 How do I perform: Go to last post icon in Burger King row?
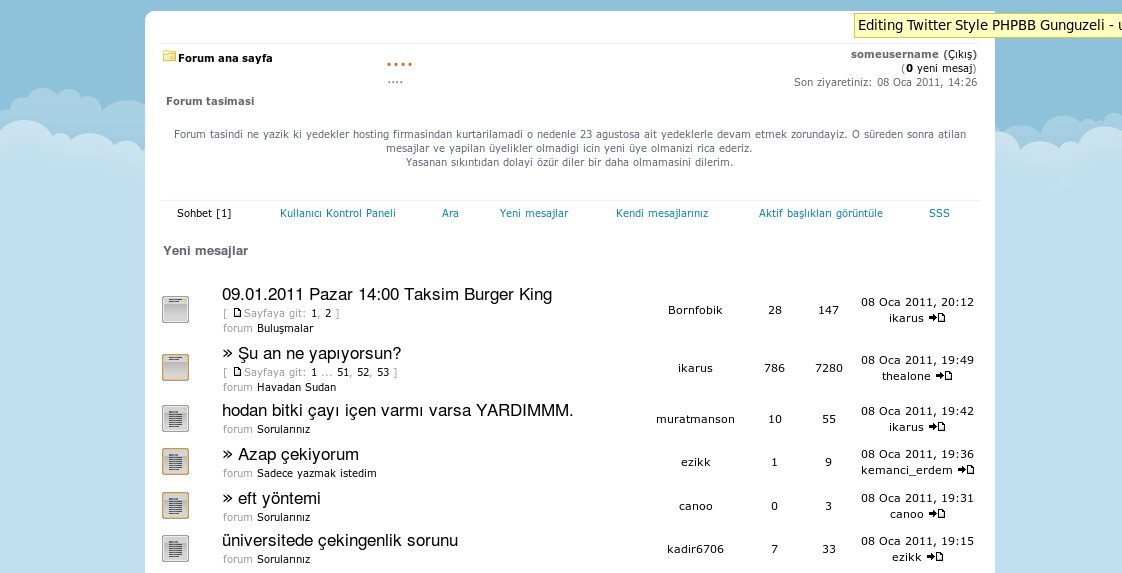[937, 318]
